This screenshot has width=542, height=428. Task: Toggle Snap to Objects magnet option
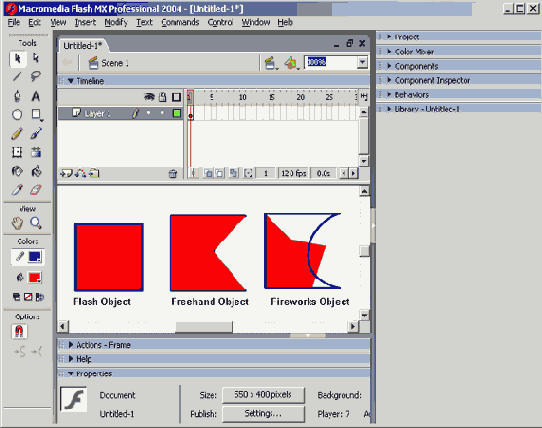[19, 331]
